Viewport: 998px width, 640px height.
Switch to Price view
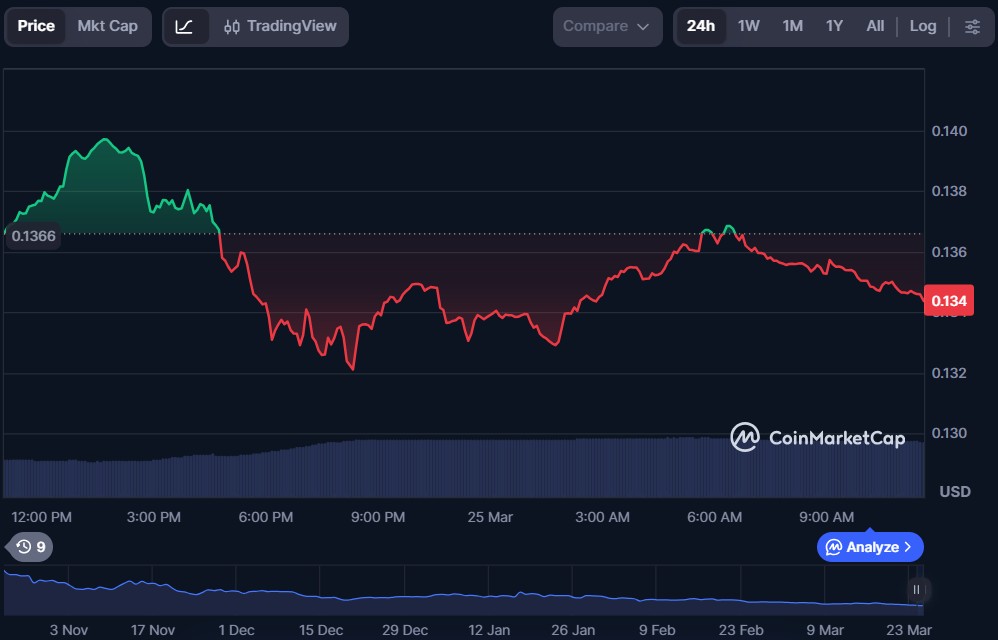point(37,26)
